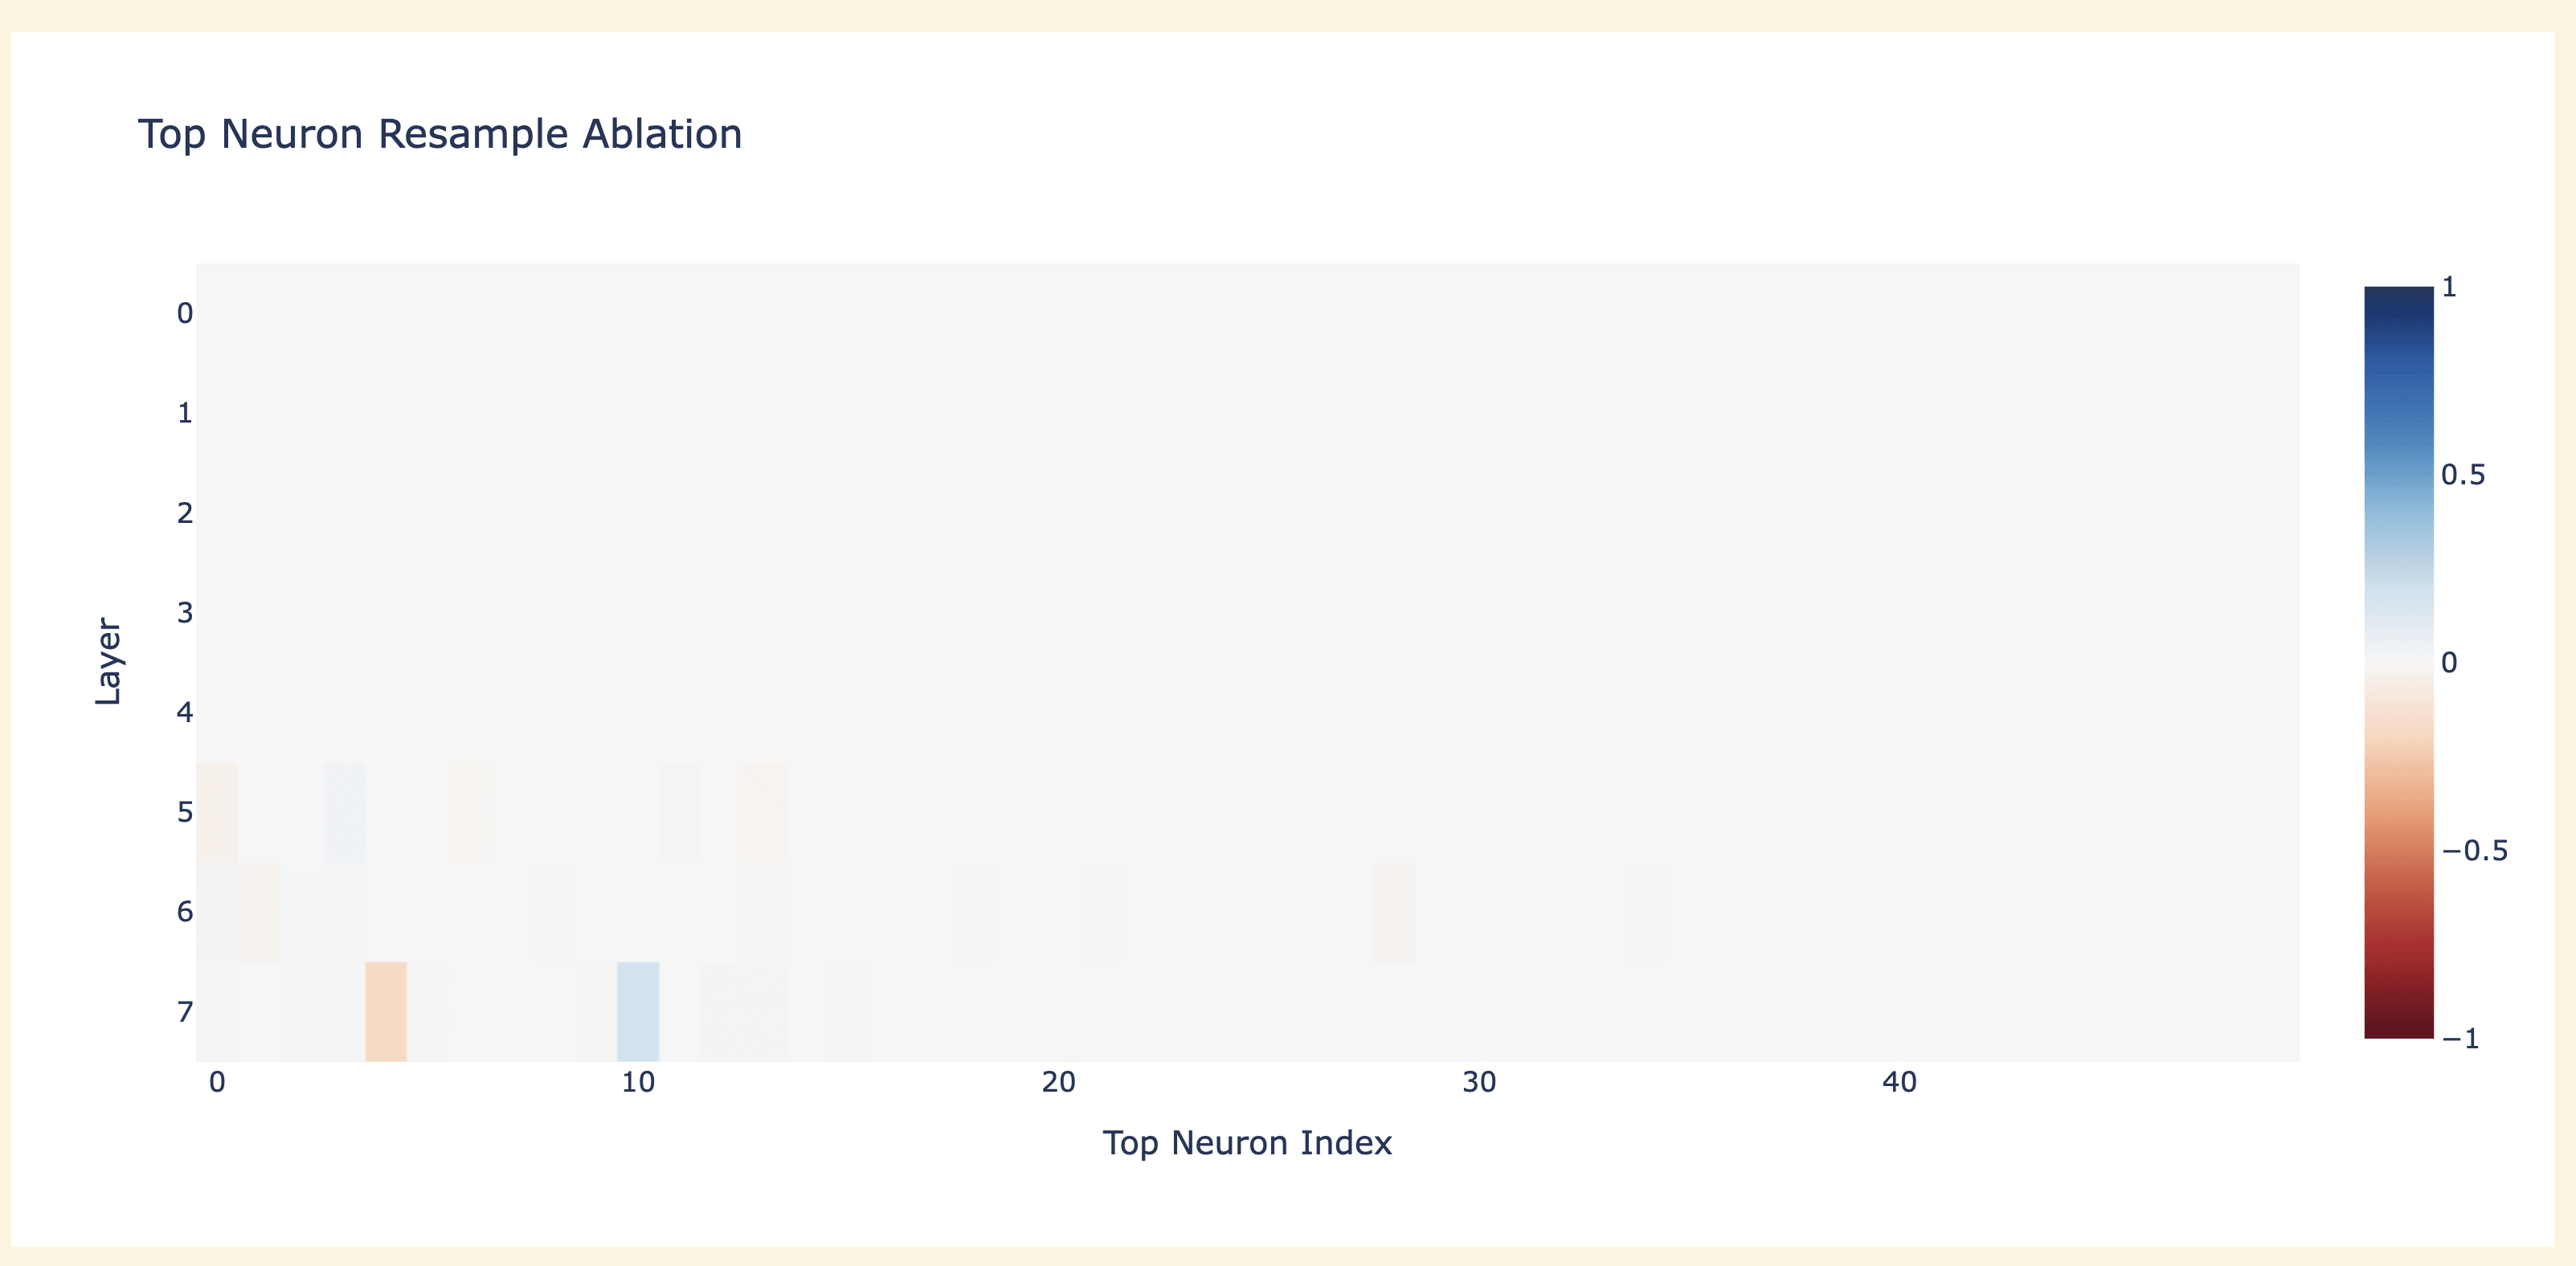The height and width of the screenshot is (1266, 2576).
Task: Click the y-axis tick label '3'
Action: (x=185, y=612)
